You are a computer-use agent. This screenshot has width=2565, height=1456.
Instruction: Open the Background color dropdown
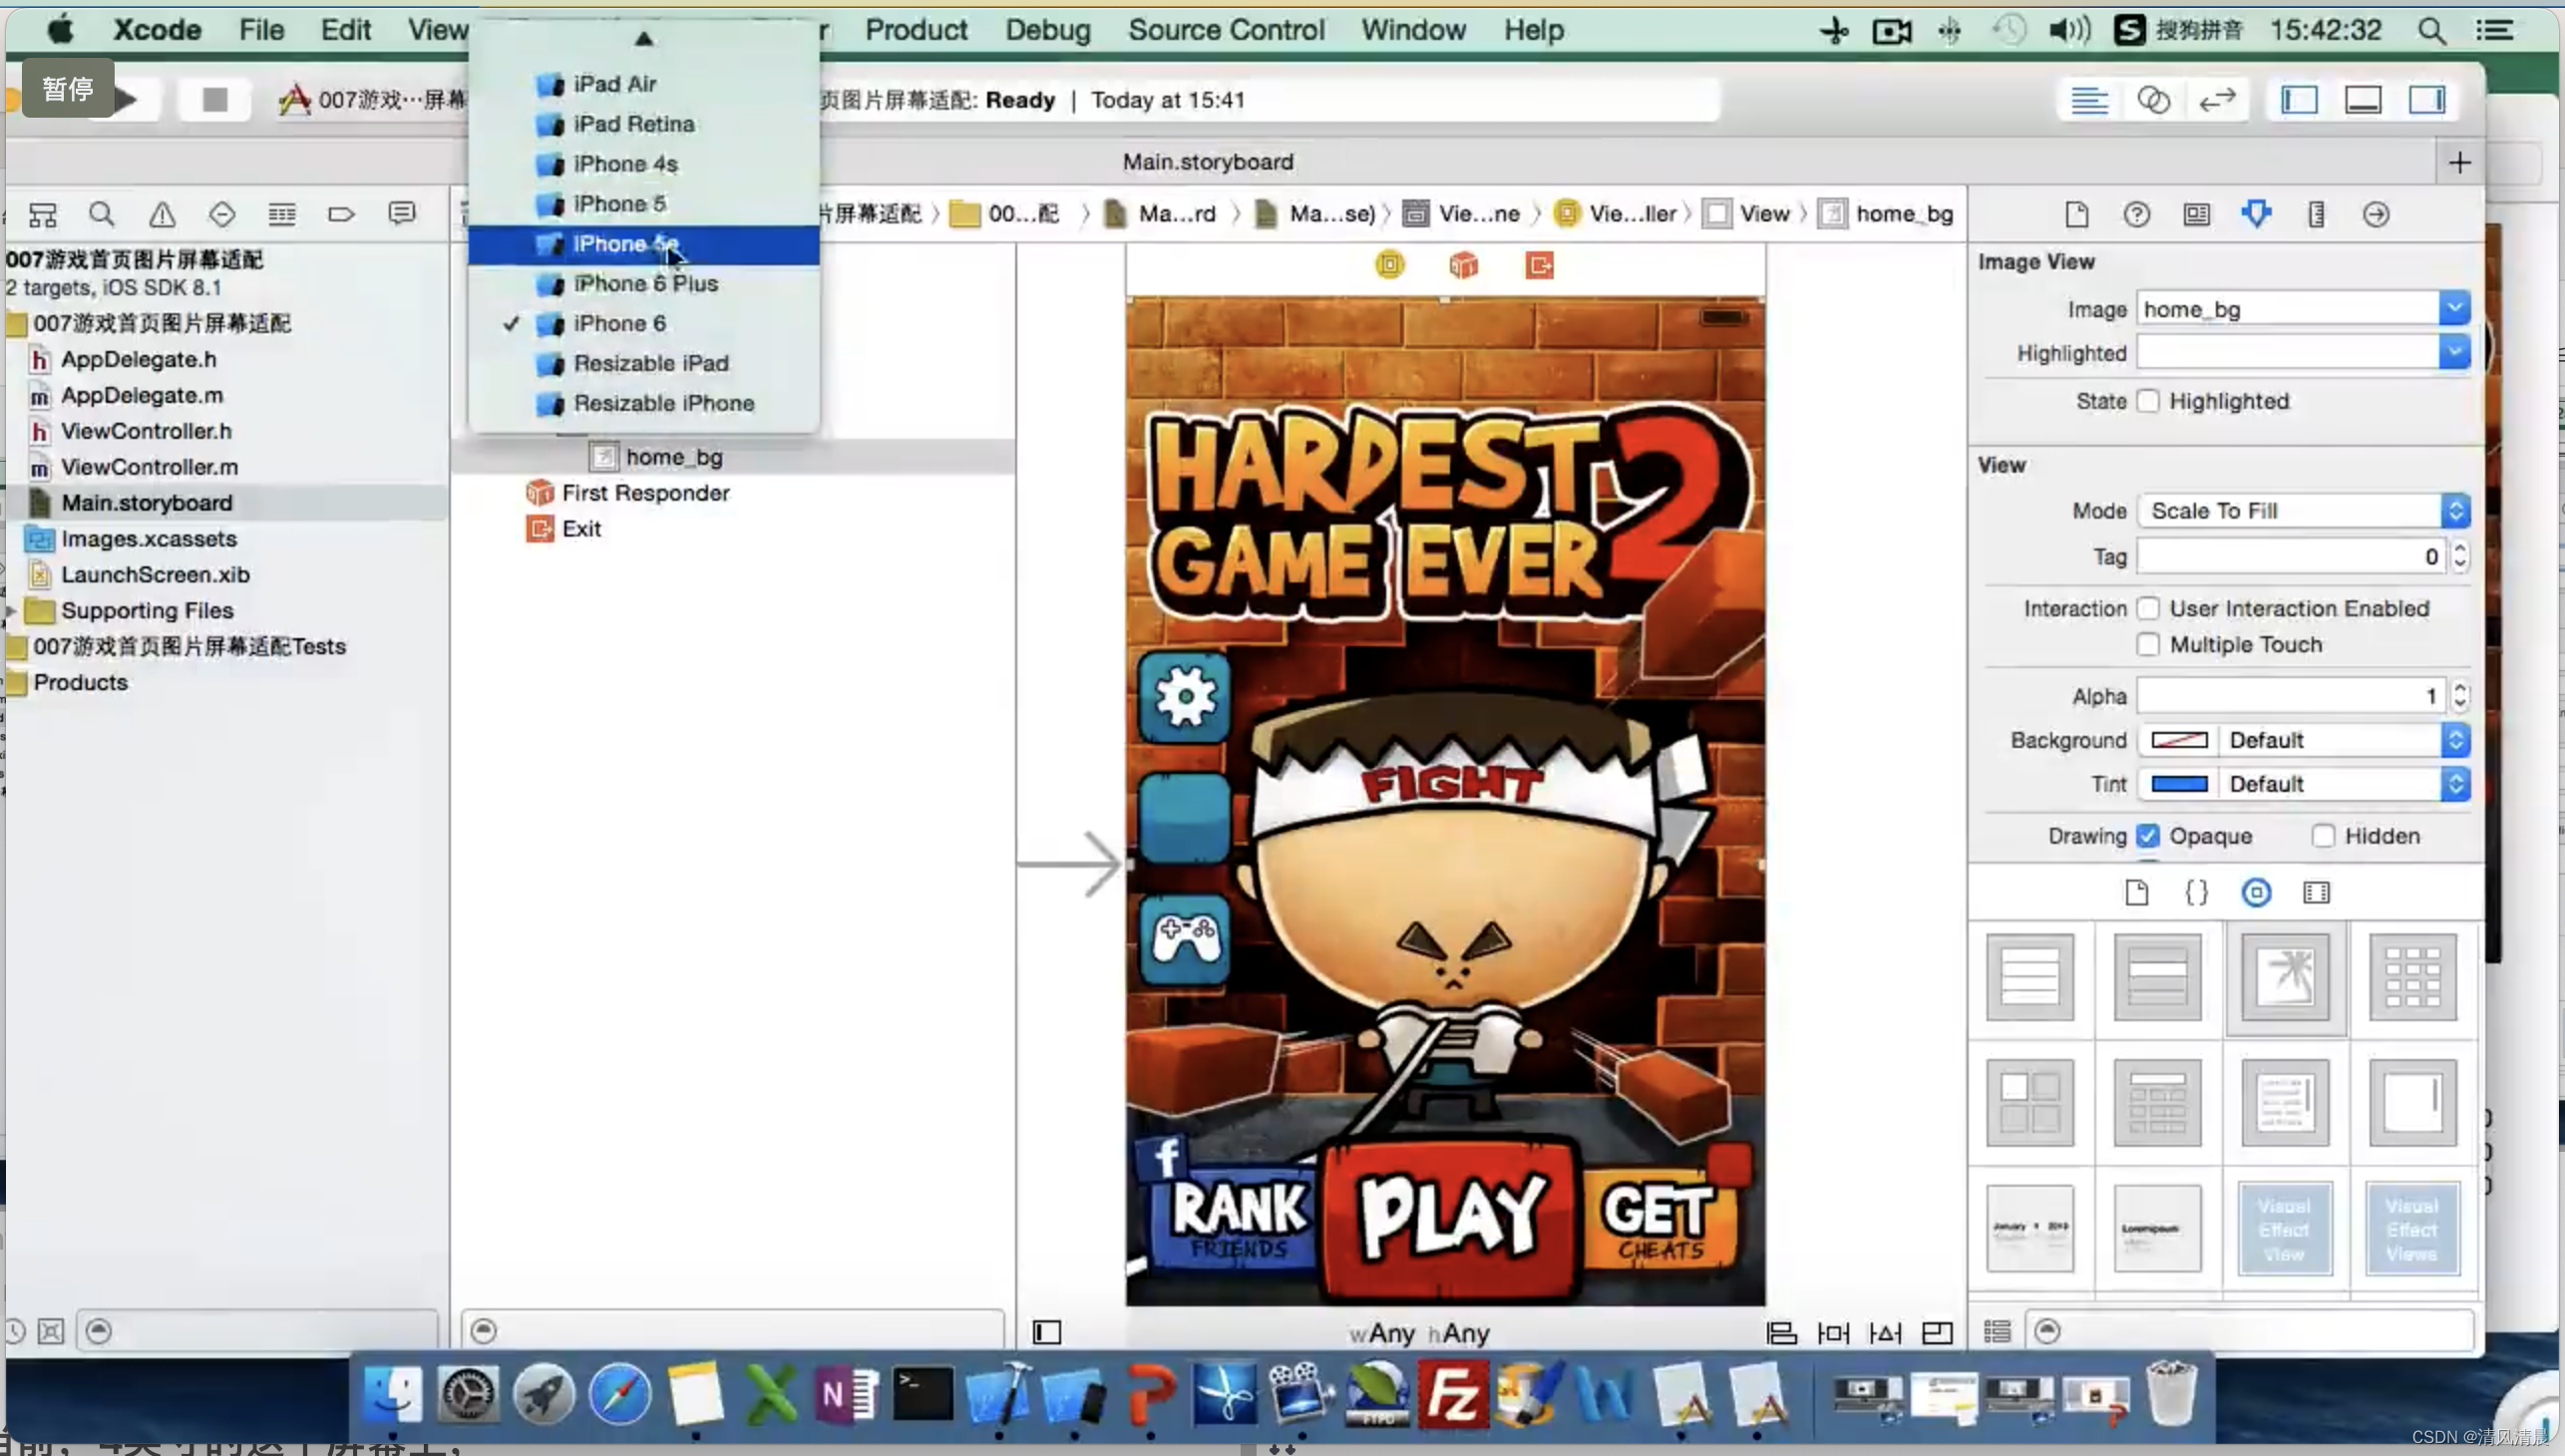point(2456,740)
